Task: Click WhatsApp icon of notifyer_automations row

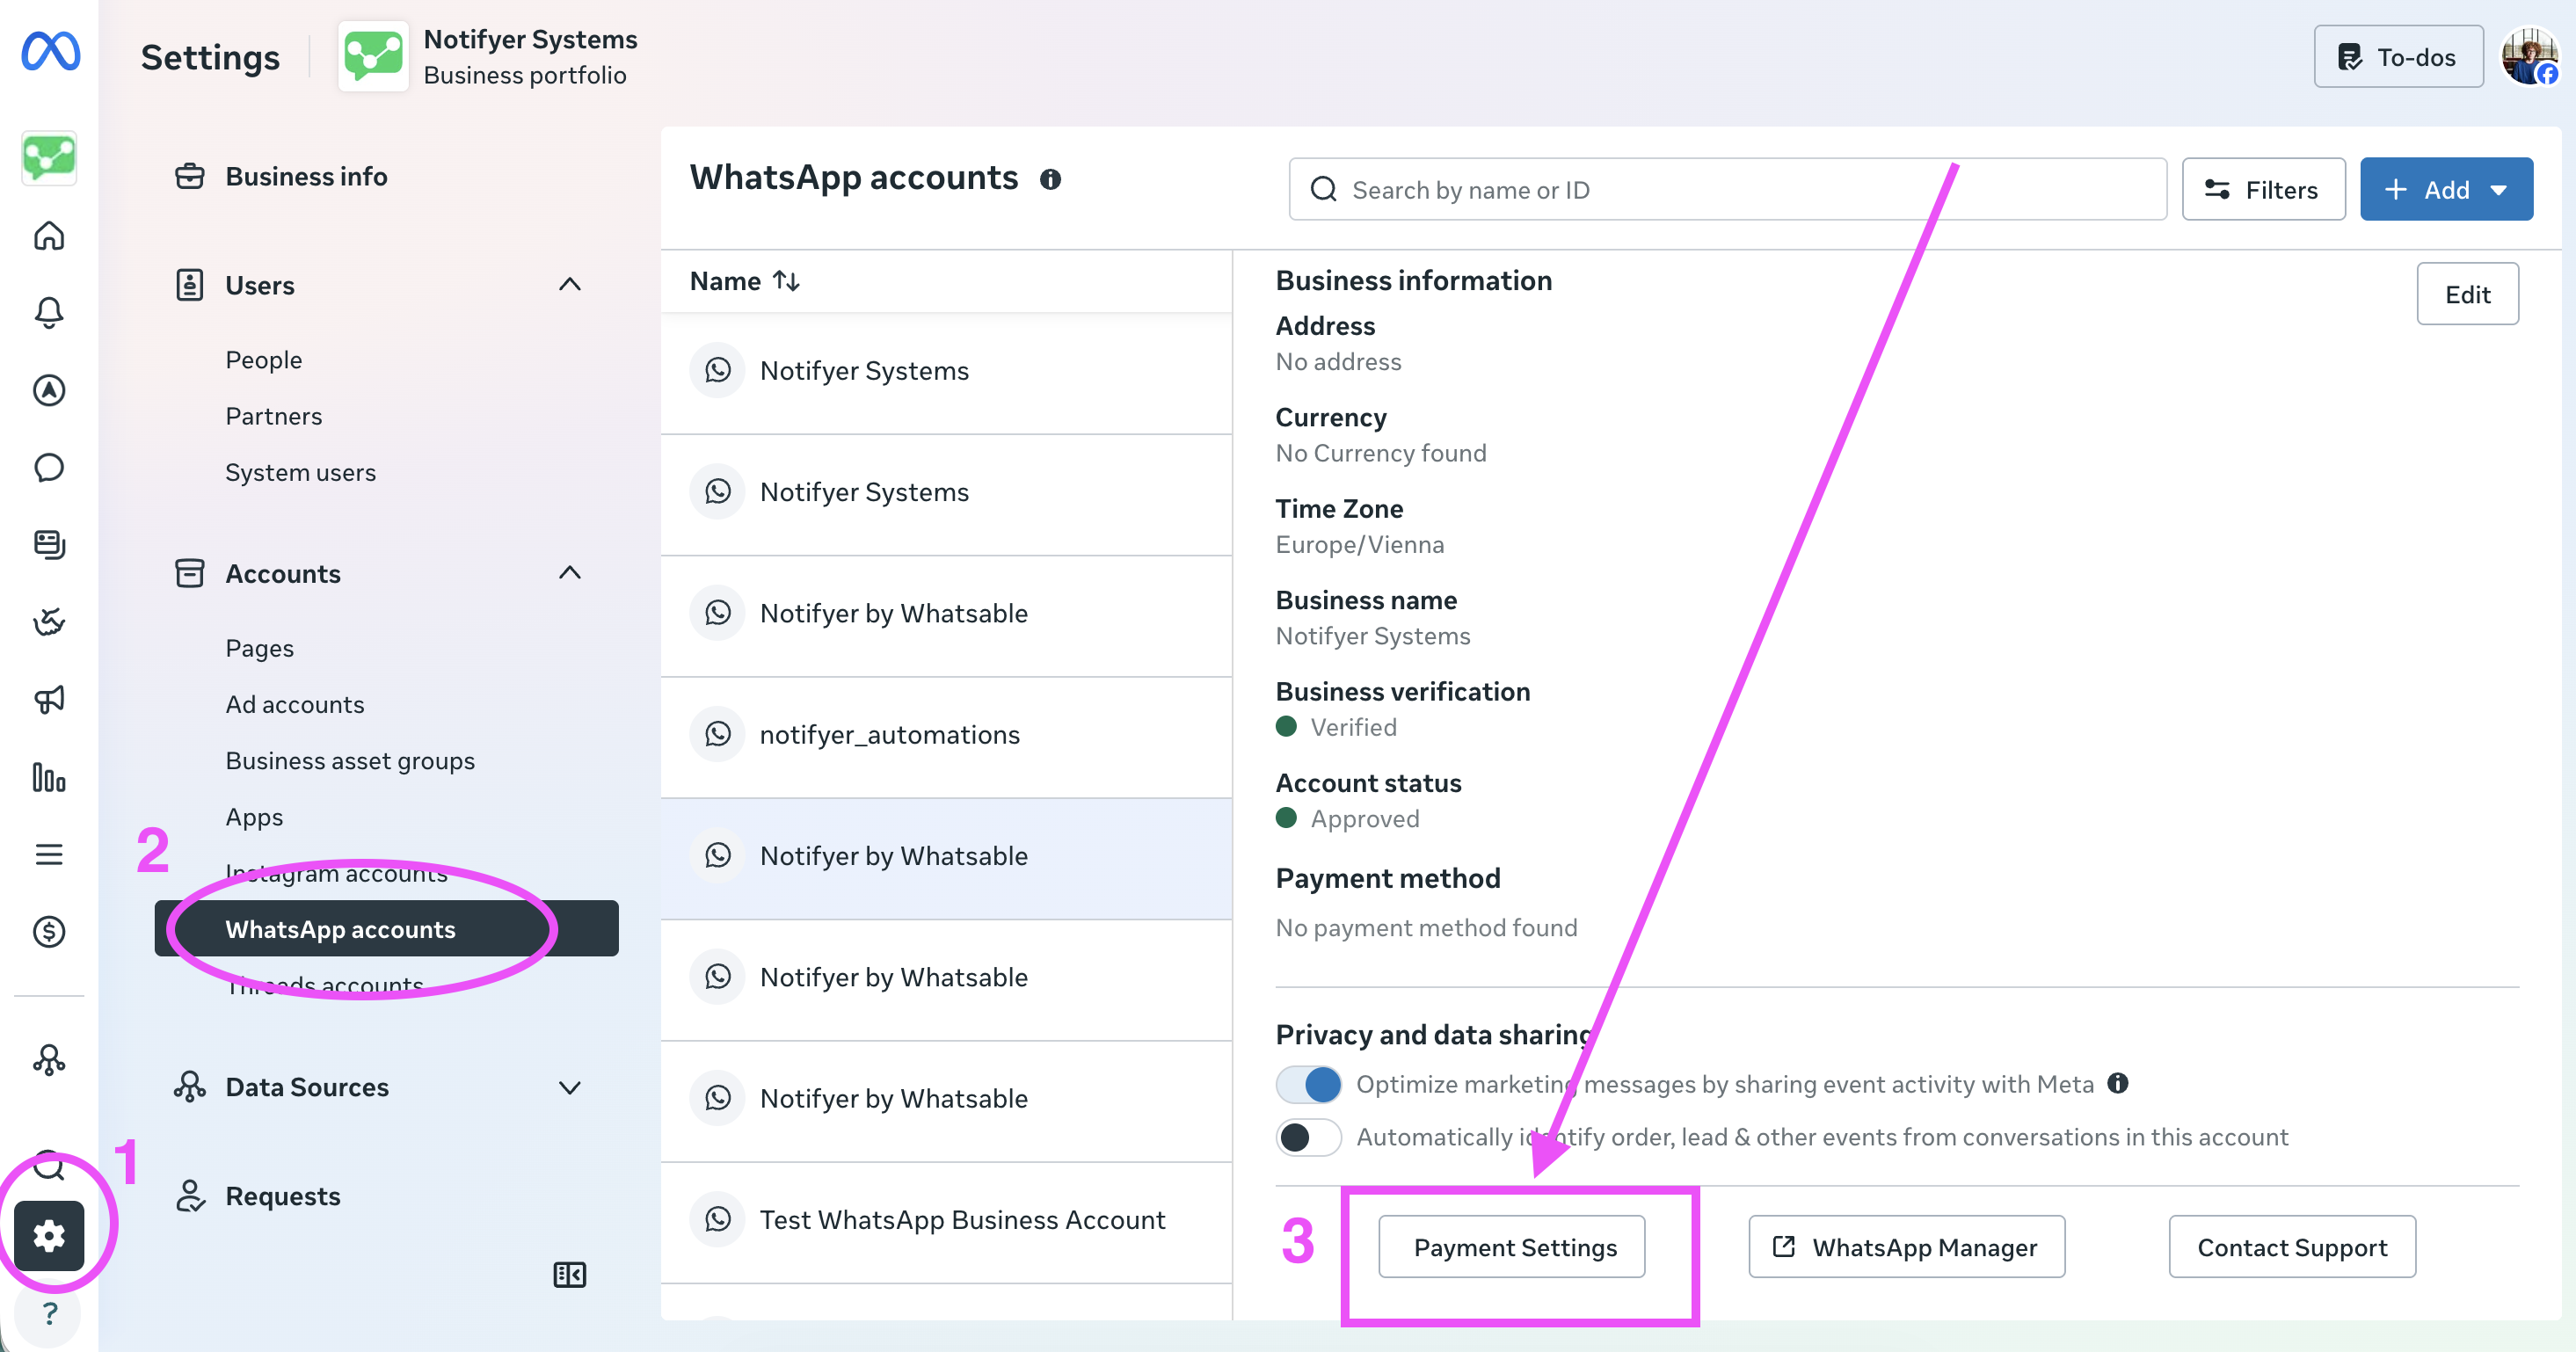Action: pos(717,734)
